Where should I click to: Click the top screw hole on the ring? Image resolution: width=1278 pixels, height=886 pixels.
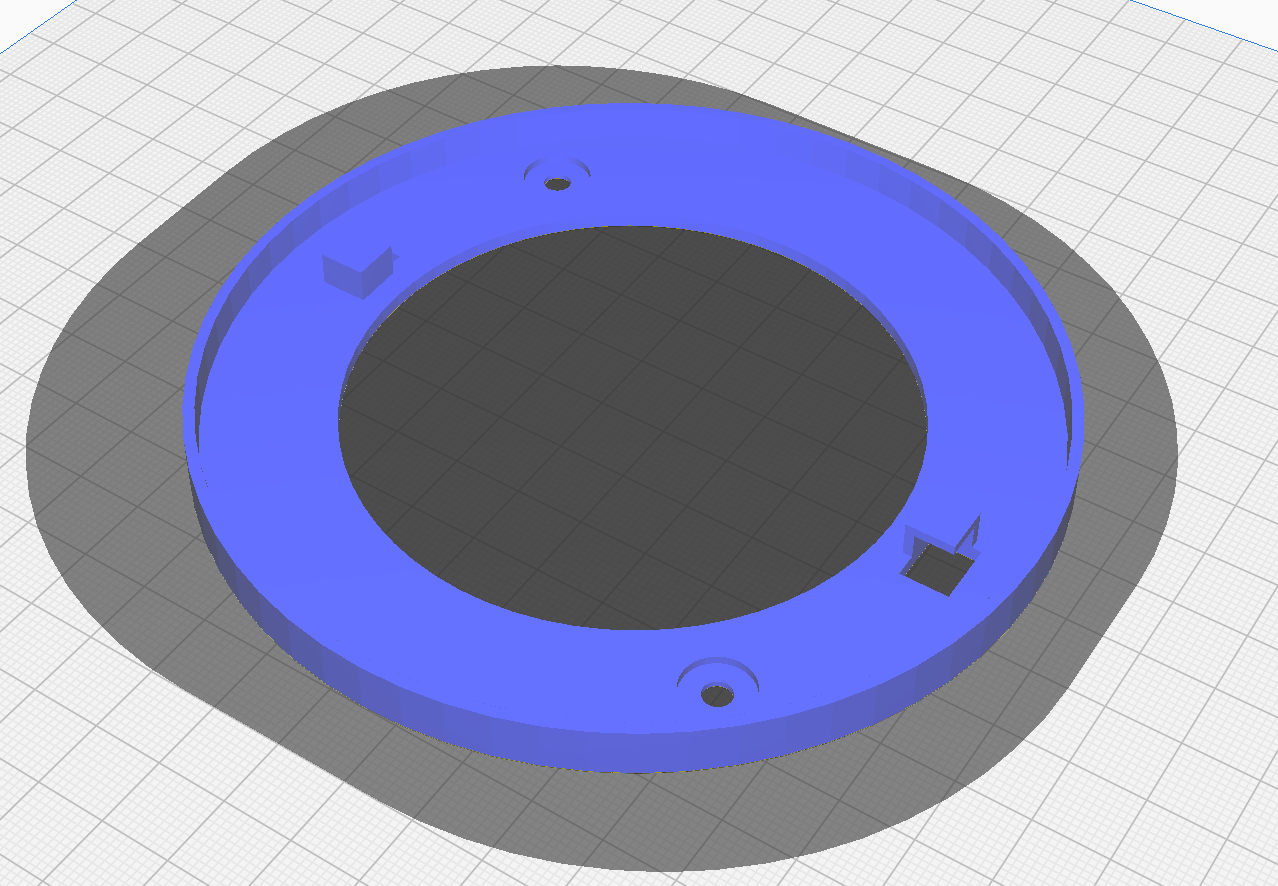click(558, 183)
